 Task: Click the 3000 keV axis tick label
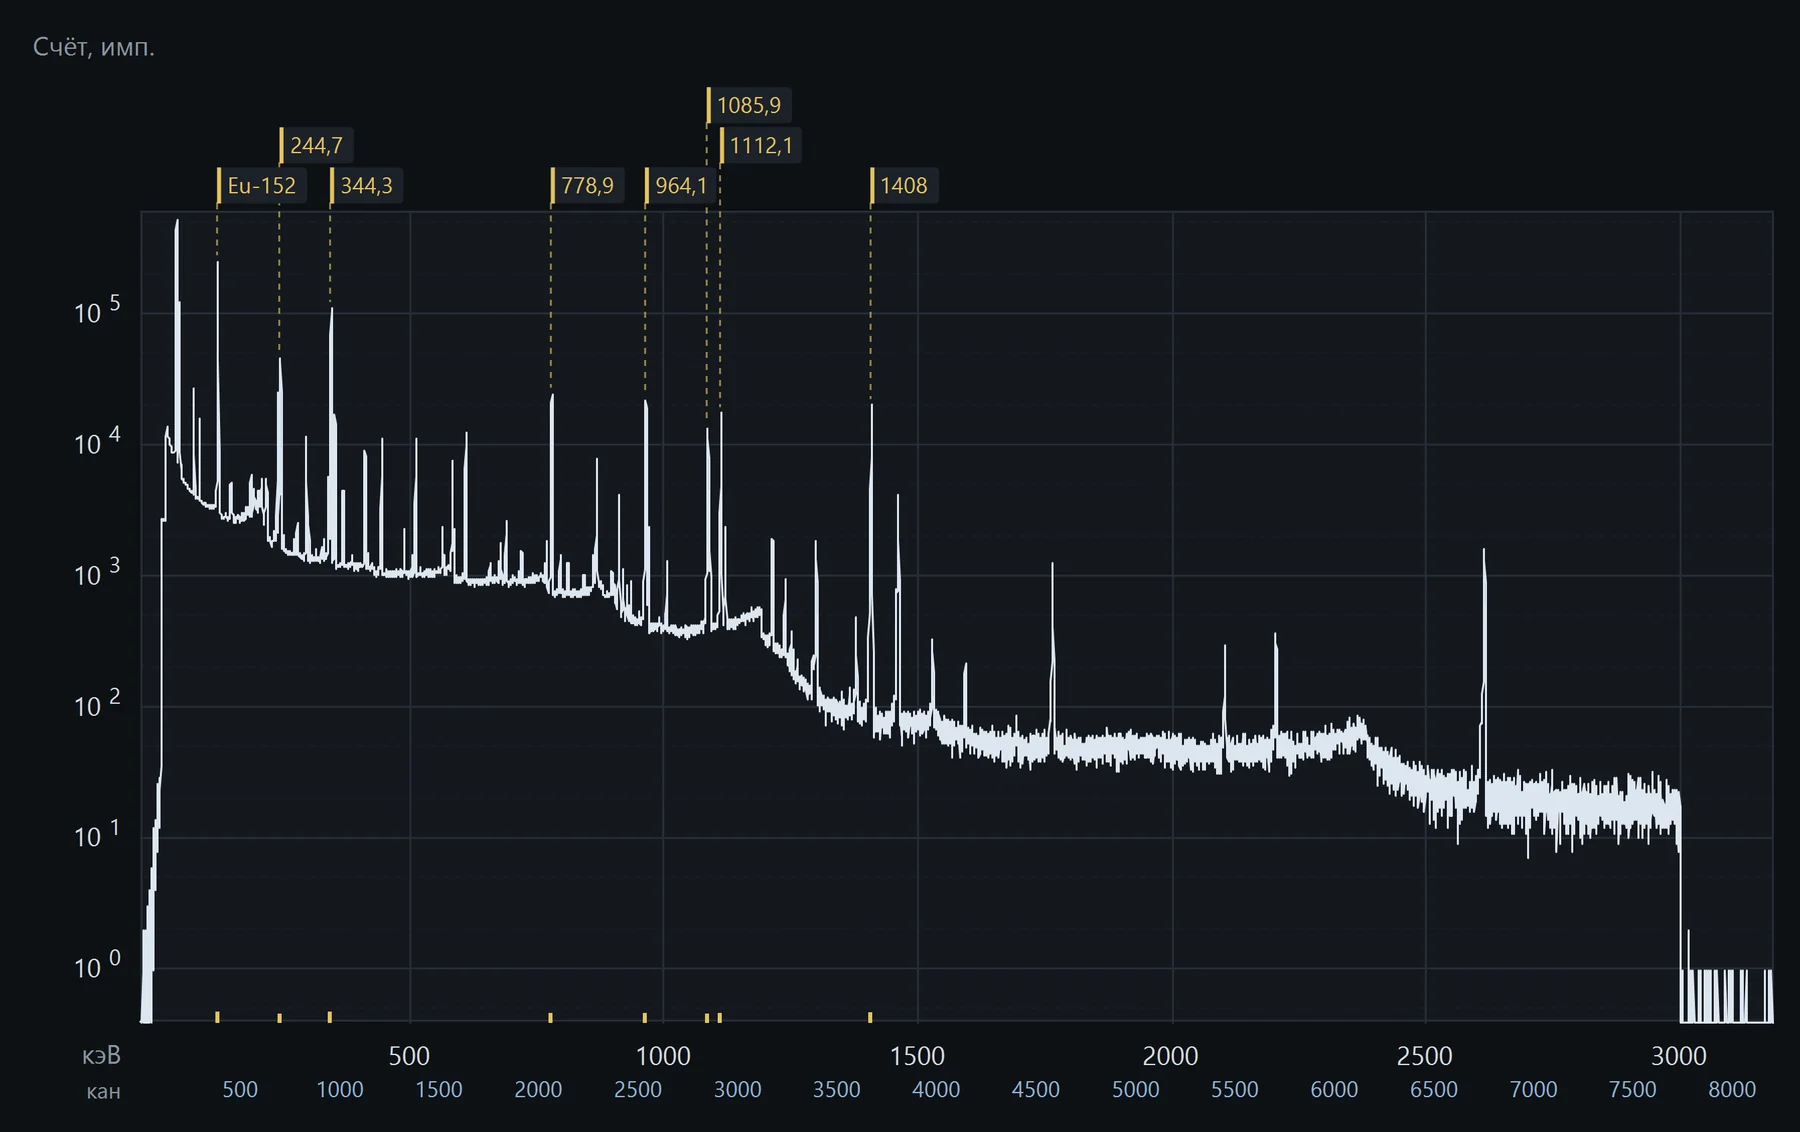(x=1679, y=1056)
